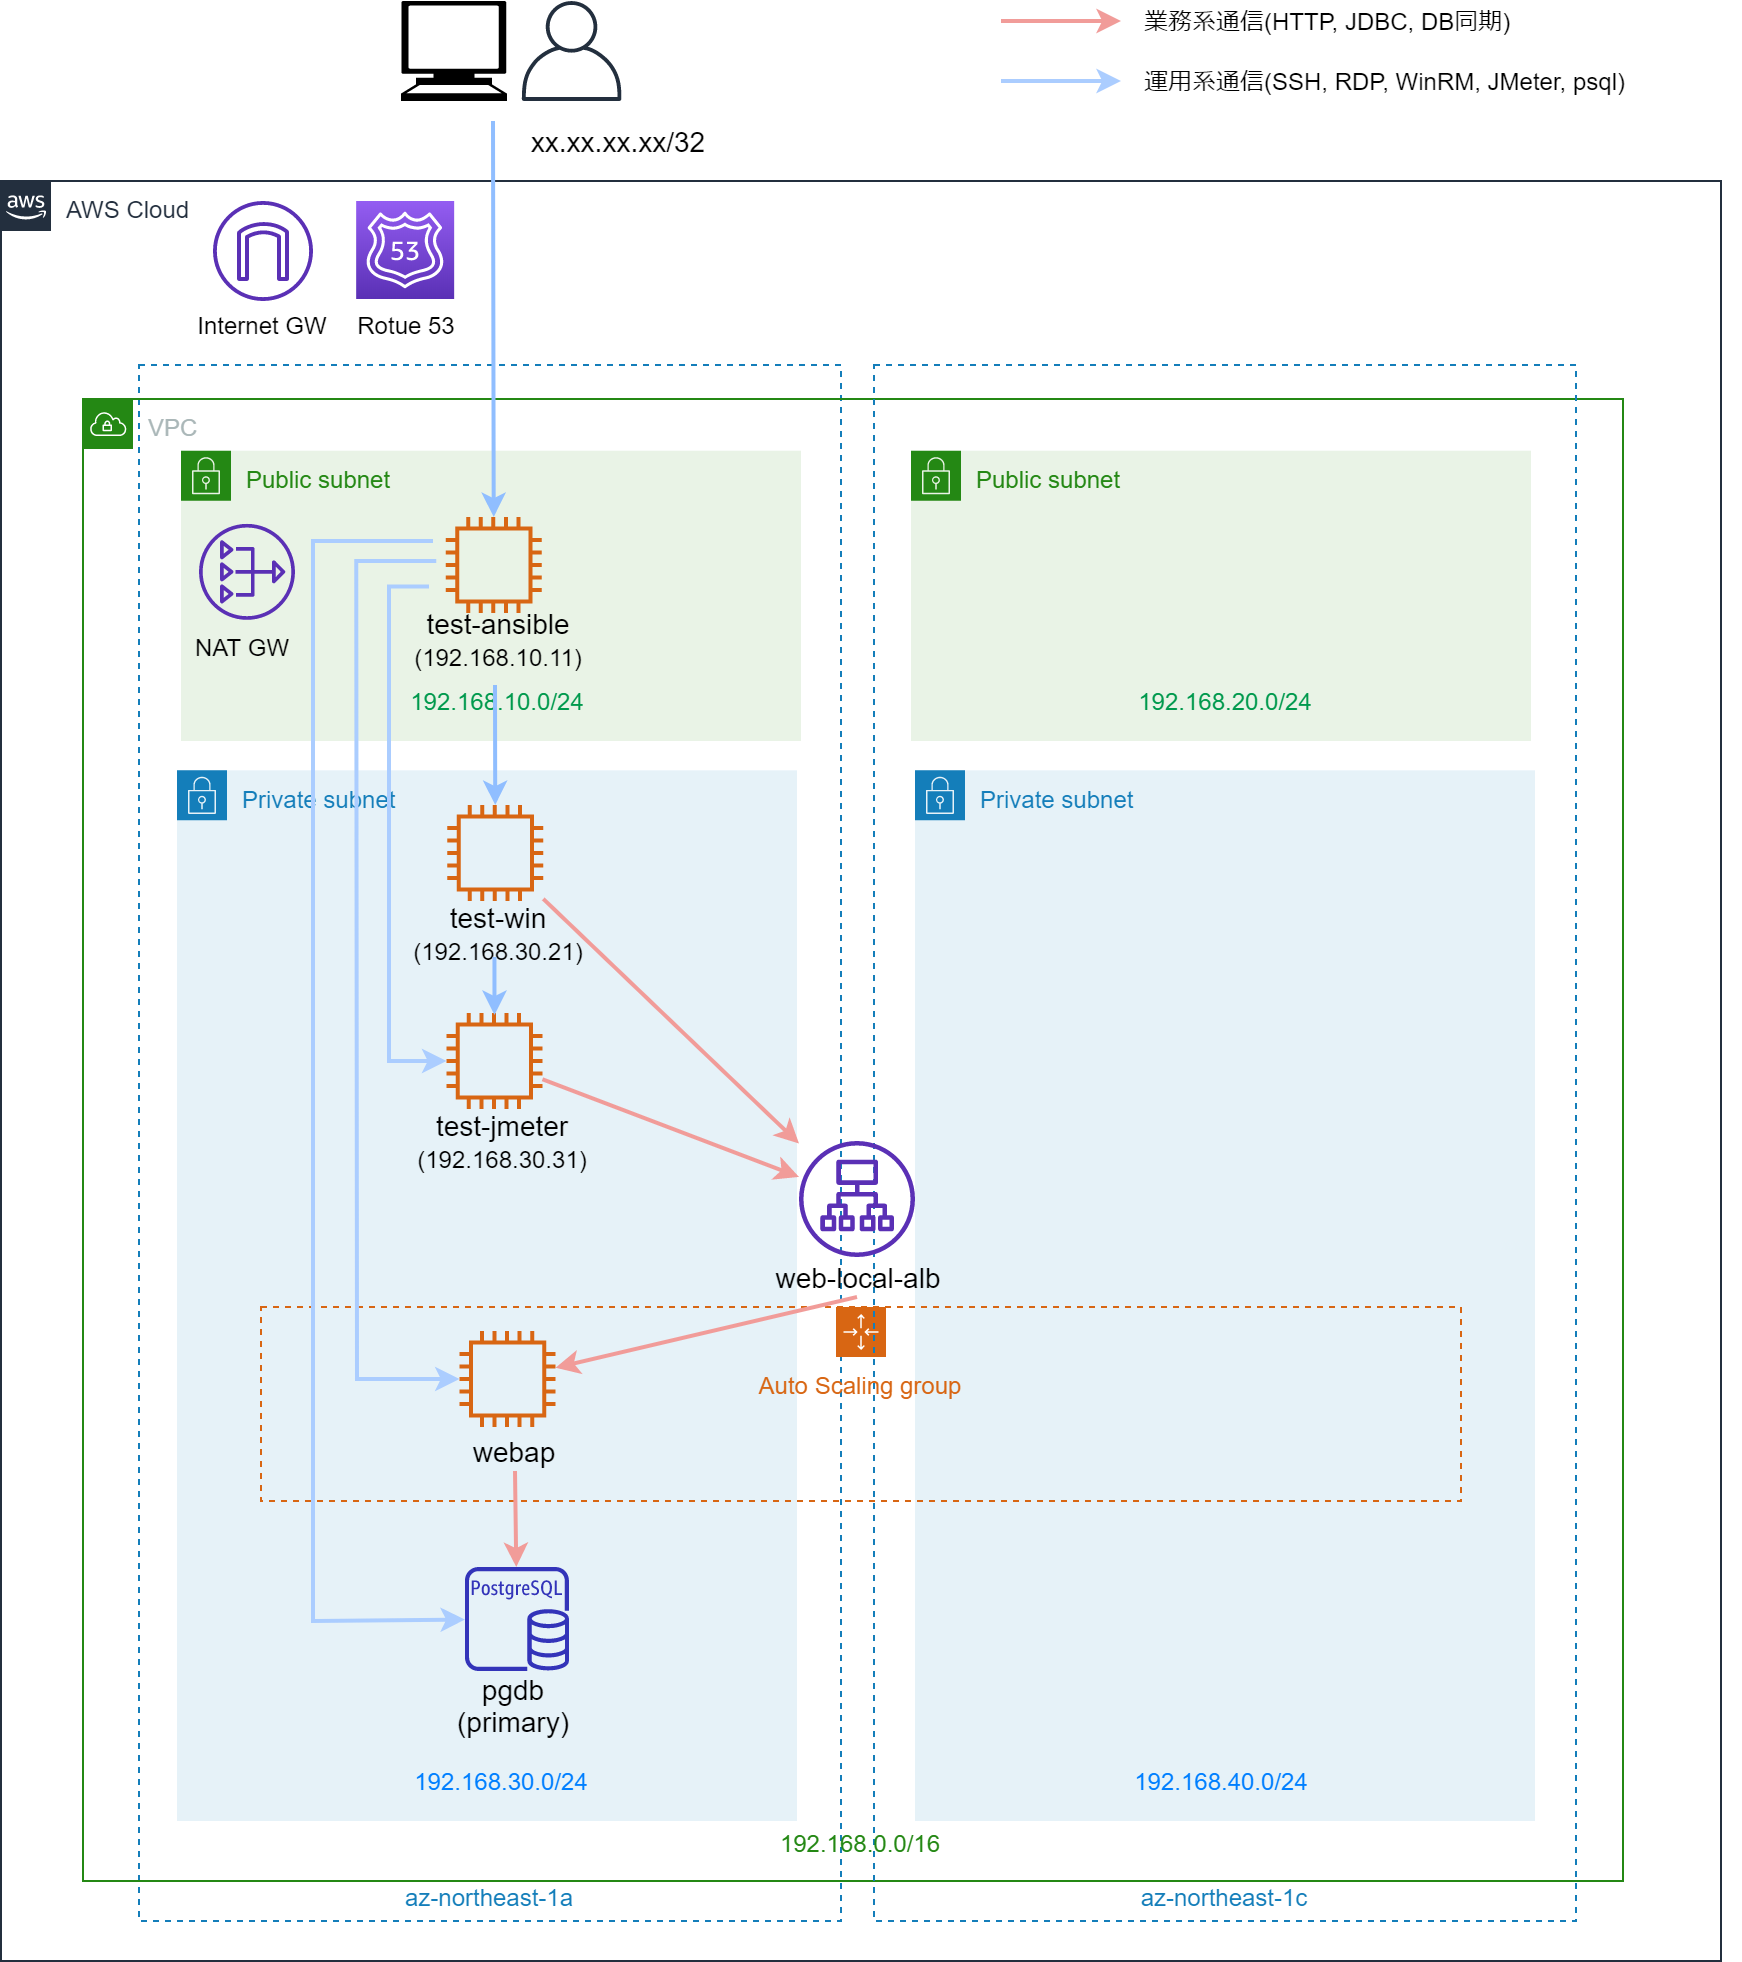Click the Route 53 shield icon

405,250
